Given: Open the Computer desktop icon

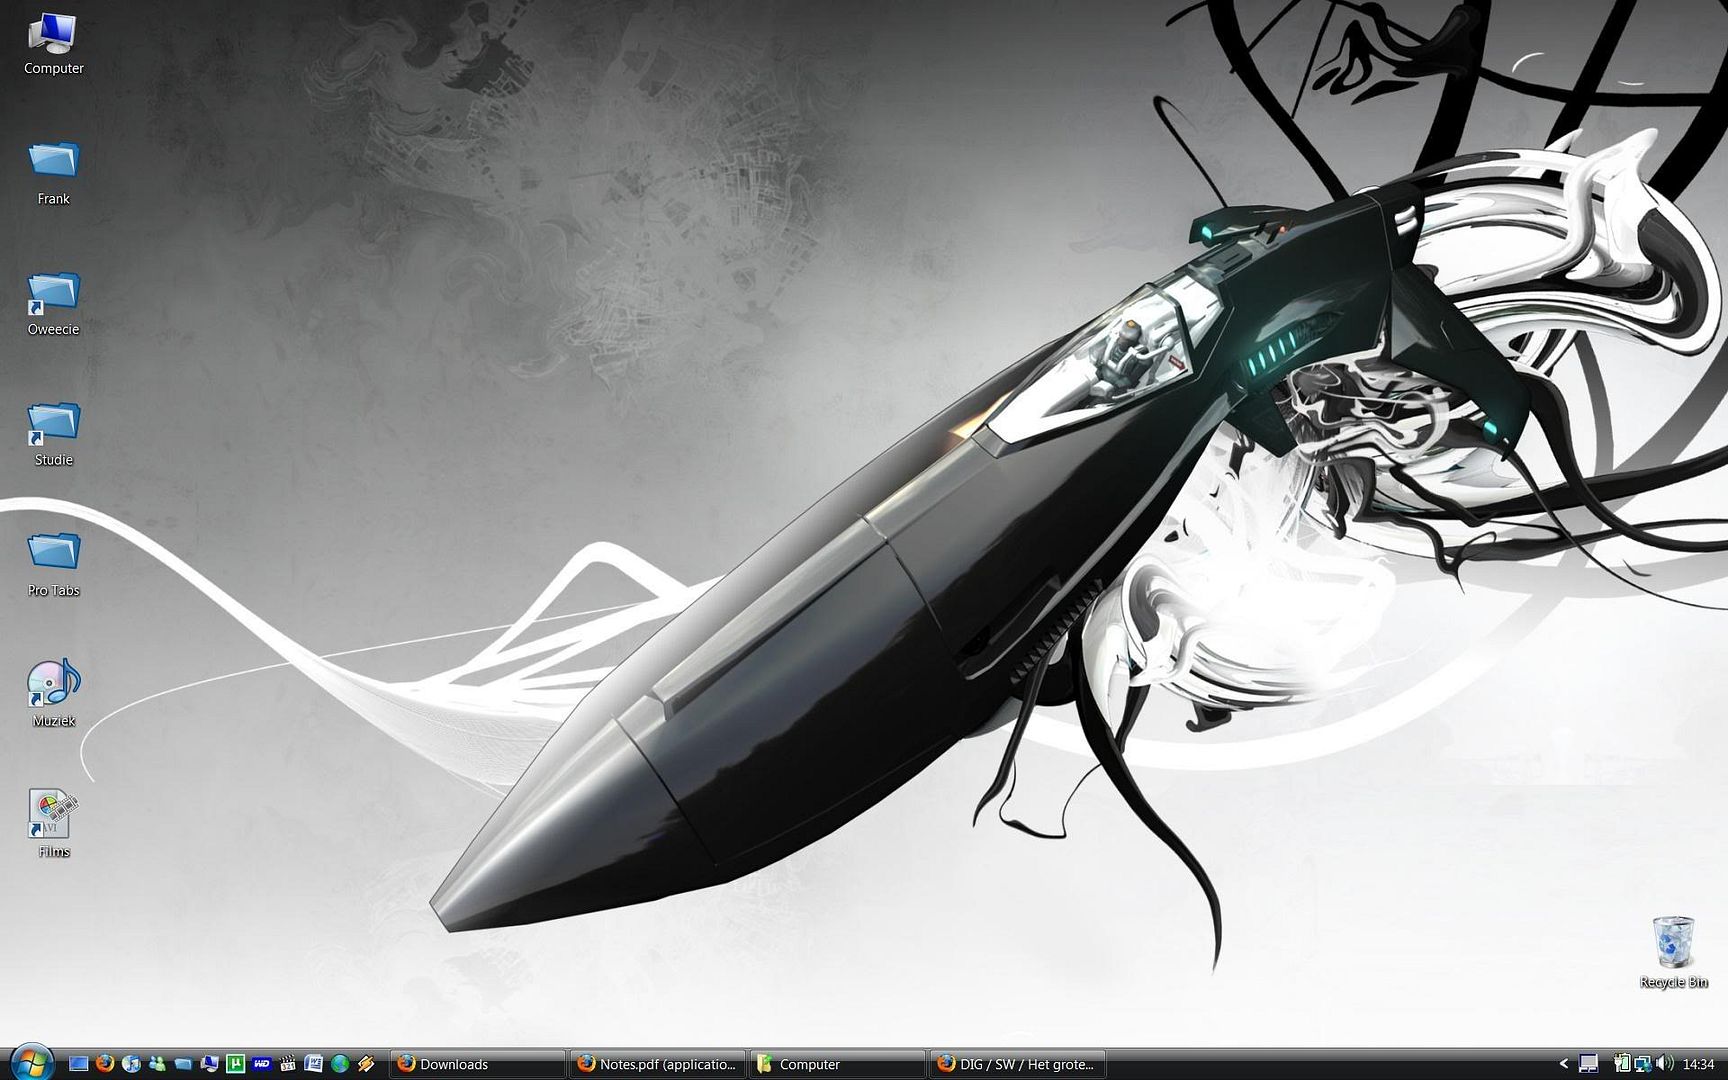Looking at the screenshot, I should (53, 44).
